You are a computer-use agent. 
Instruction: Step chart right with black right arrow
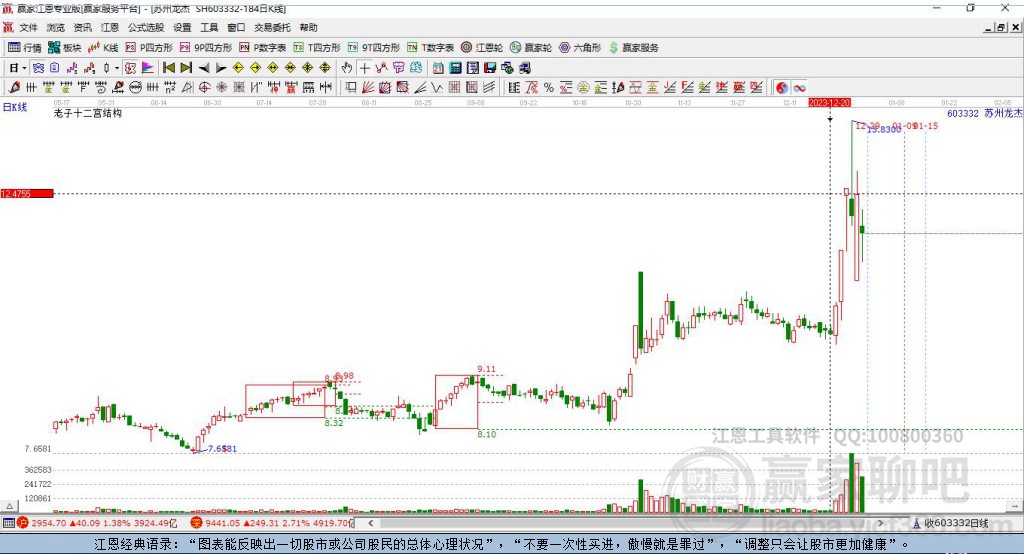pyautogui.click(x=221, y=68)
